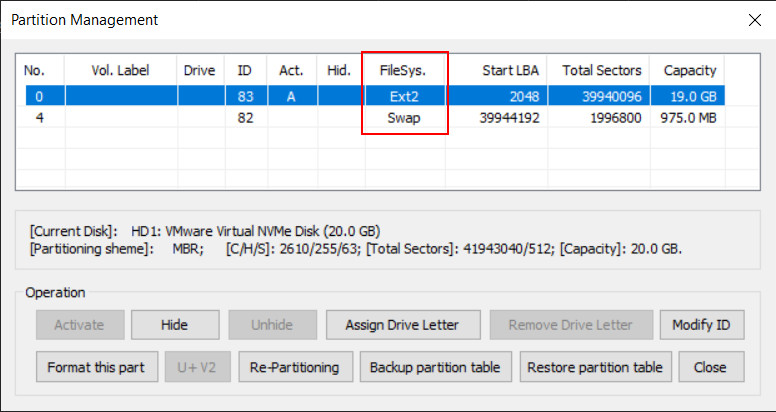Backup partition table
Screen dimensions: 776x412
coord(436,367)
